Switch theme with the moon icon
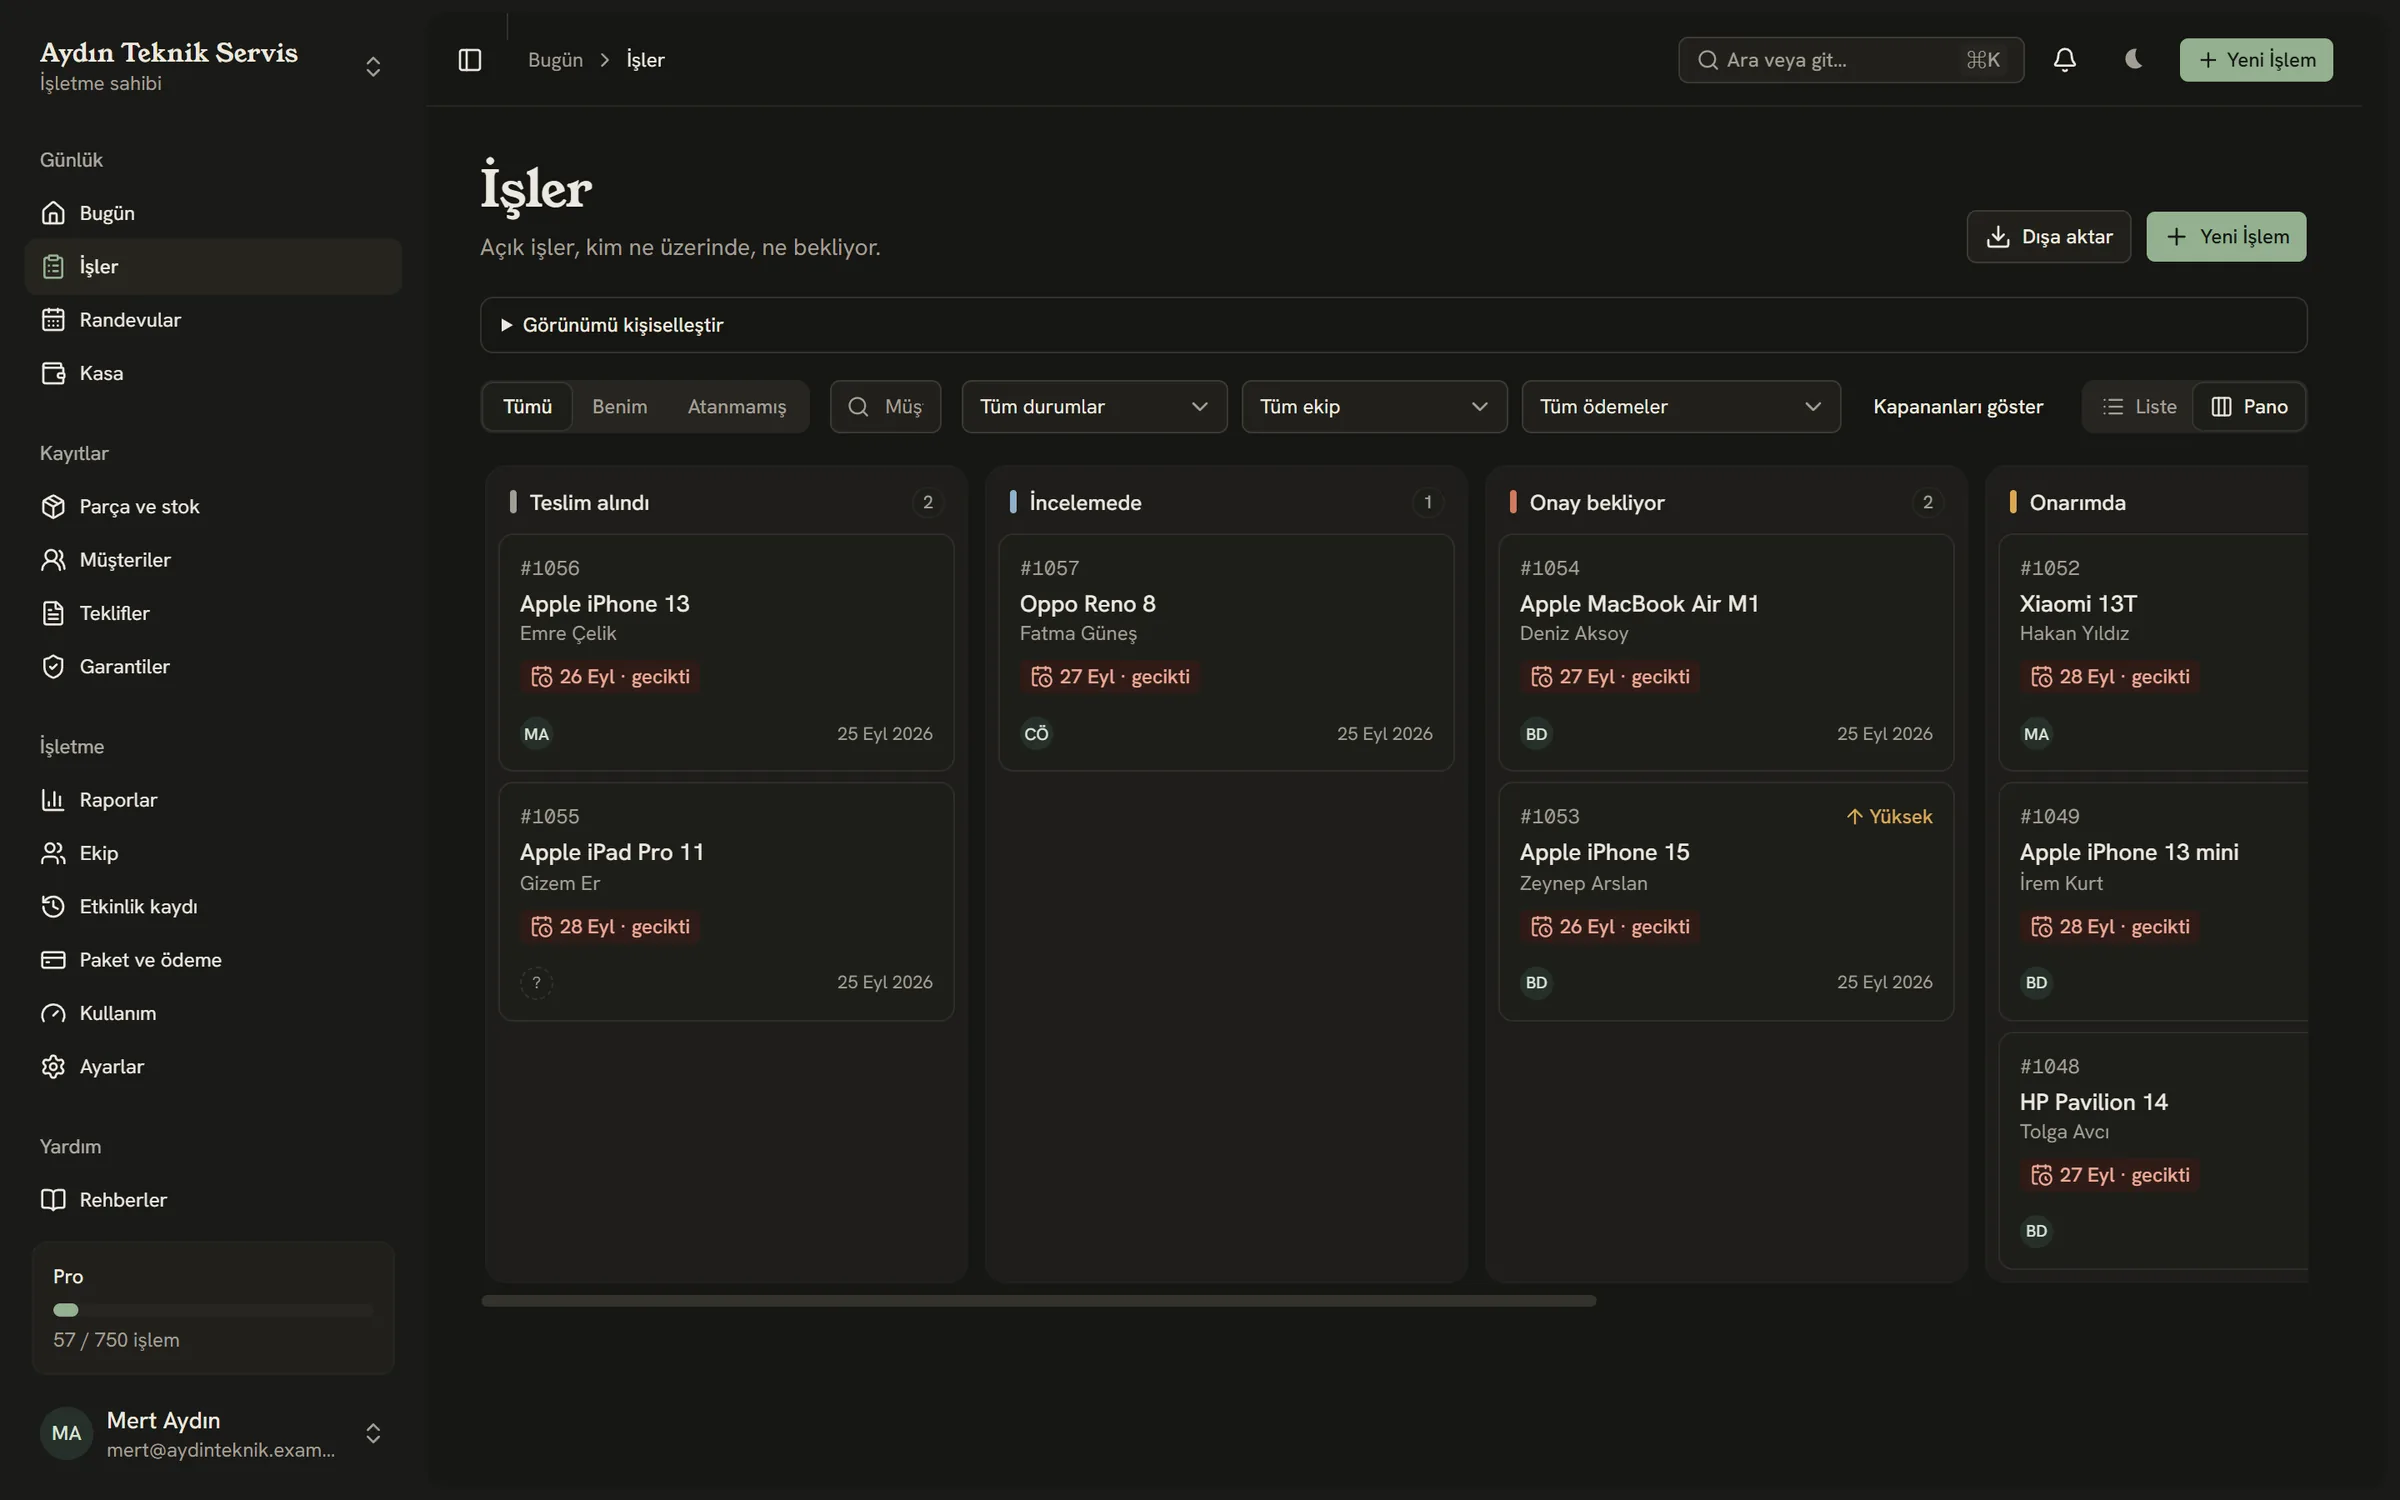The width and height of the screenshot is (2400, 1500). point(2132,60)
